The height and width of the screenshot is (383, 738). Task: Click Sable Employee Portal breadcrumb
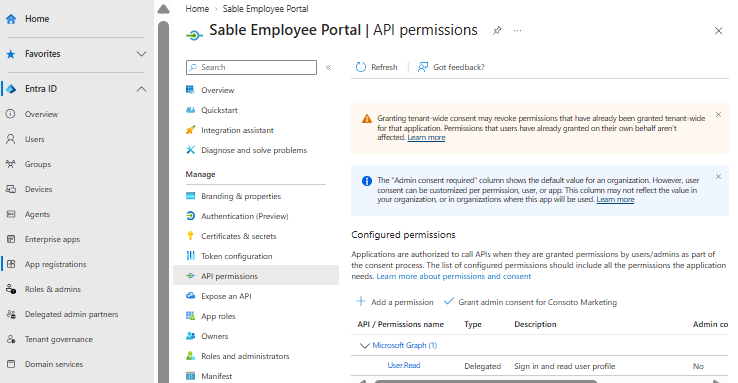265,9
